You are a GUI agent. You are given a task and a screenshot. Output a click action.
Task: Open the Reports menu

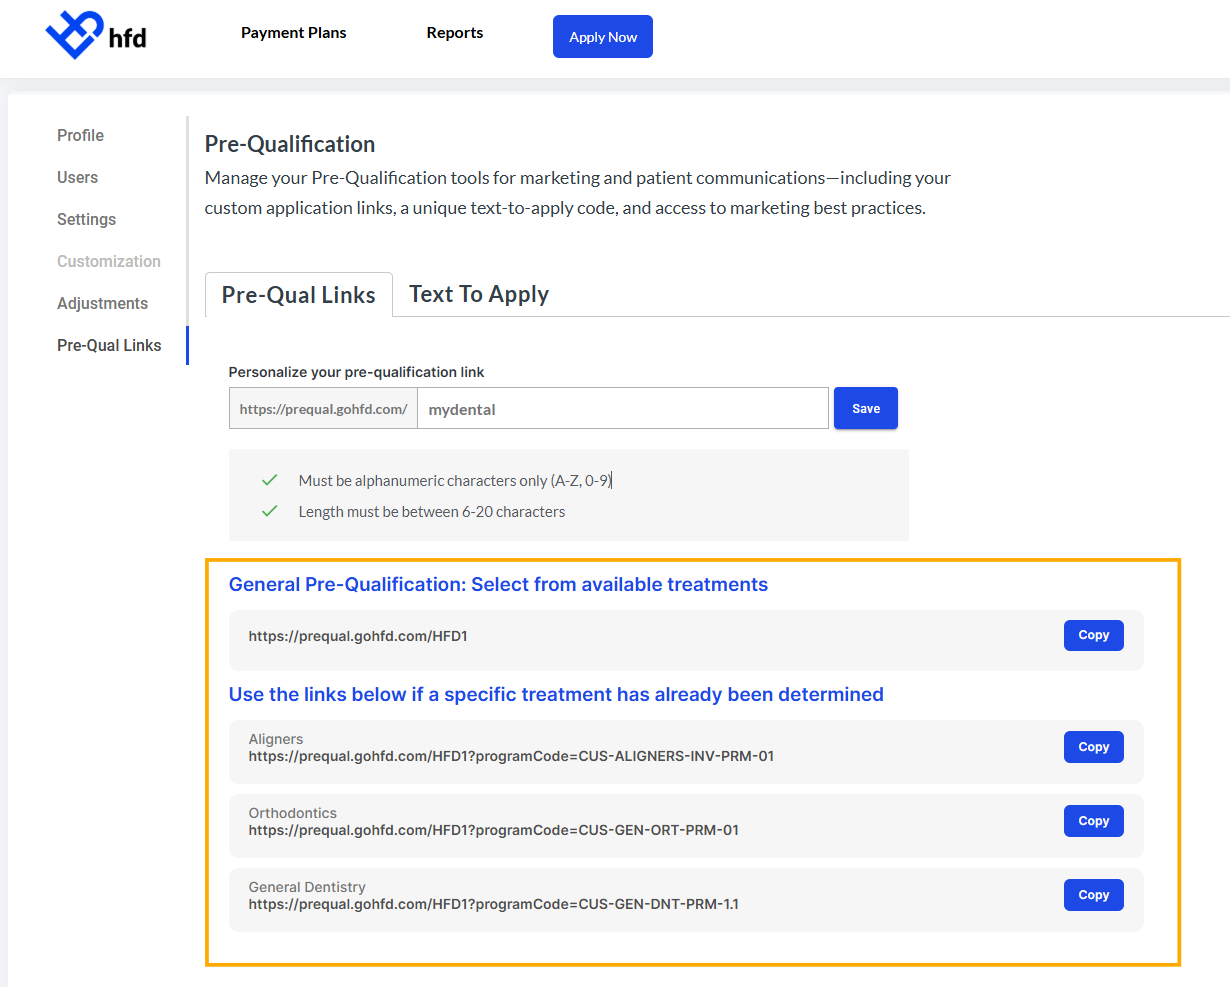tap(455, 33)
